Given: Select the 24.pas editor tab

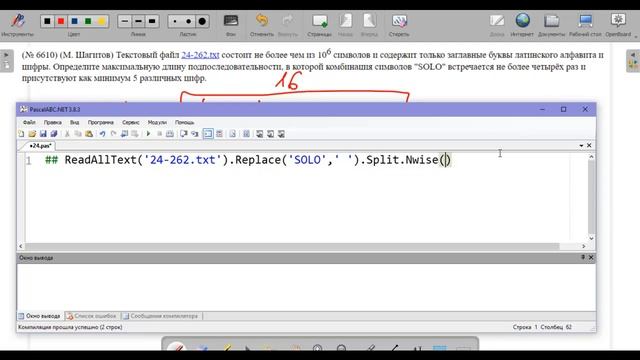Looking at the screenshot, I should 40,146.
